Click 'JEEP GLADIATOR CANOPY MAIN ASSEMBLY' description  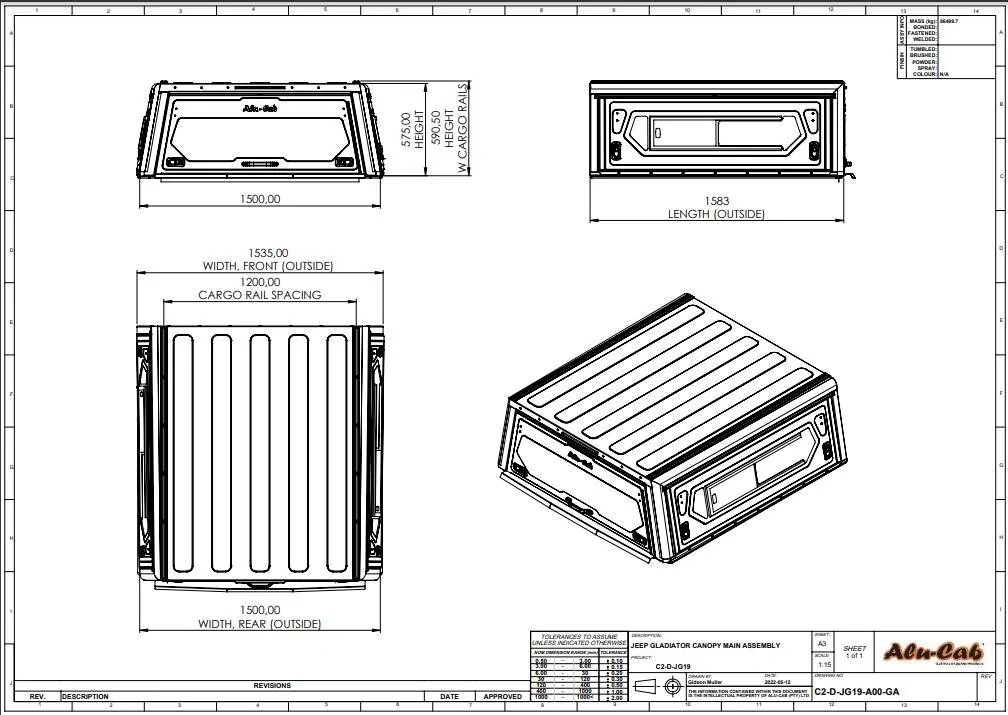tap(705, 645)
